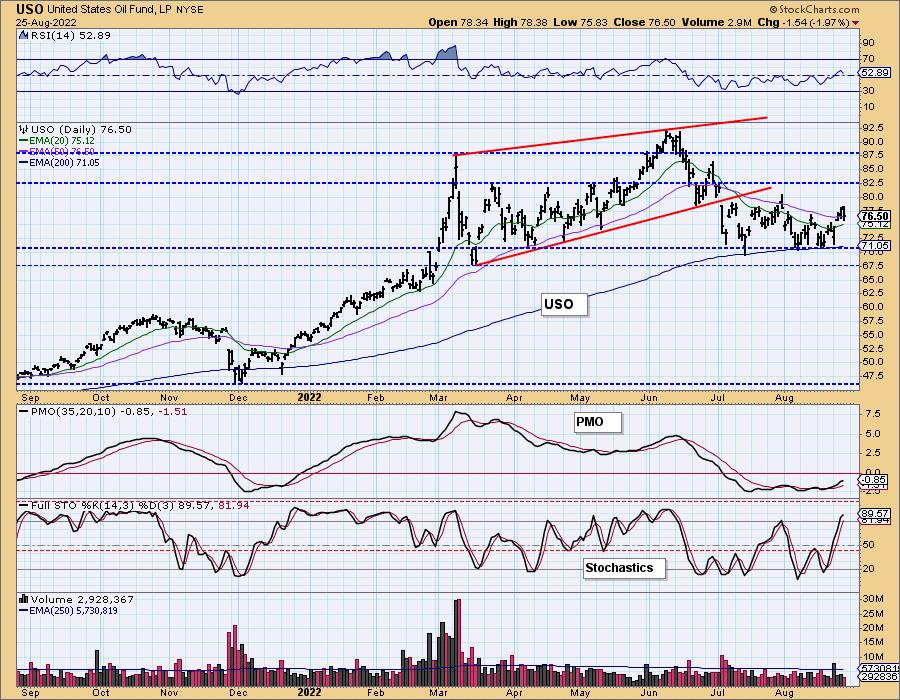The image size is (900, 700).
Task: Click the Oct label under the volume panel
Action: pos(101,693)
